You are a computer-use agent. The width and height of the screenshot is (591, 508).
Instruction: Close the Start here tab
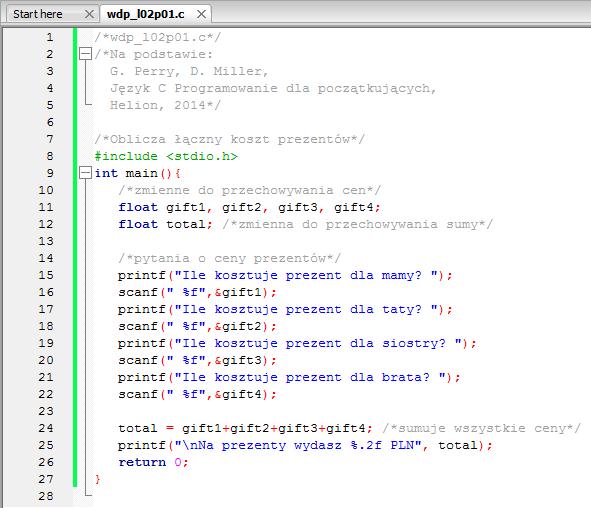tap(89, 14)
